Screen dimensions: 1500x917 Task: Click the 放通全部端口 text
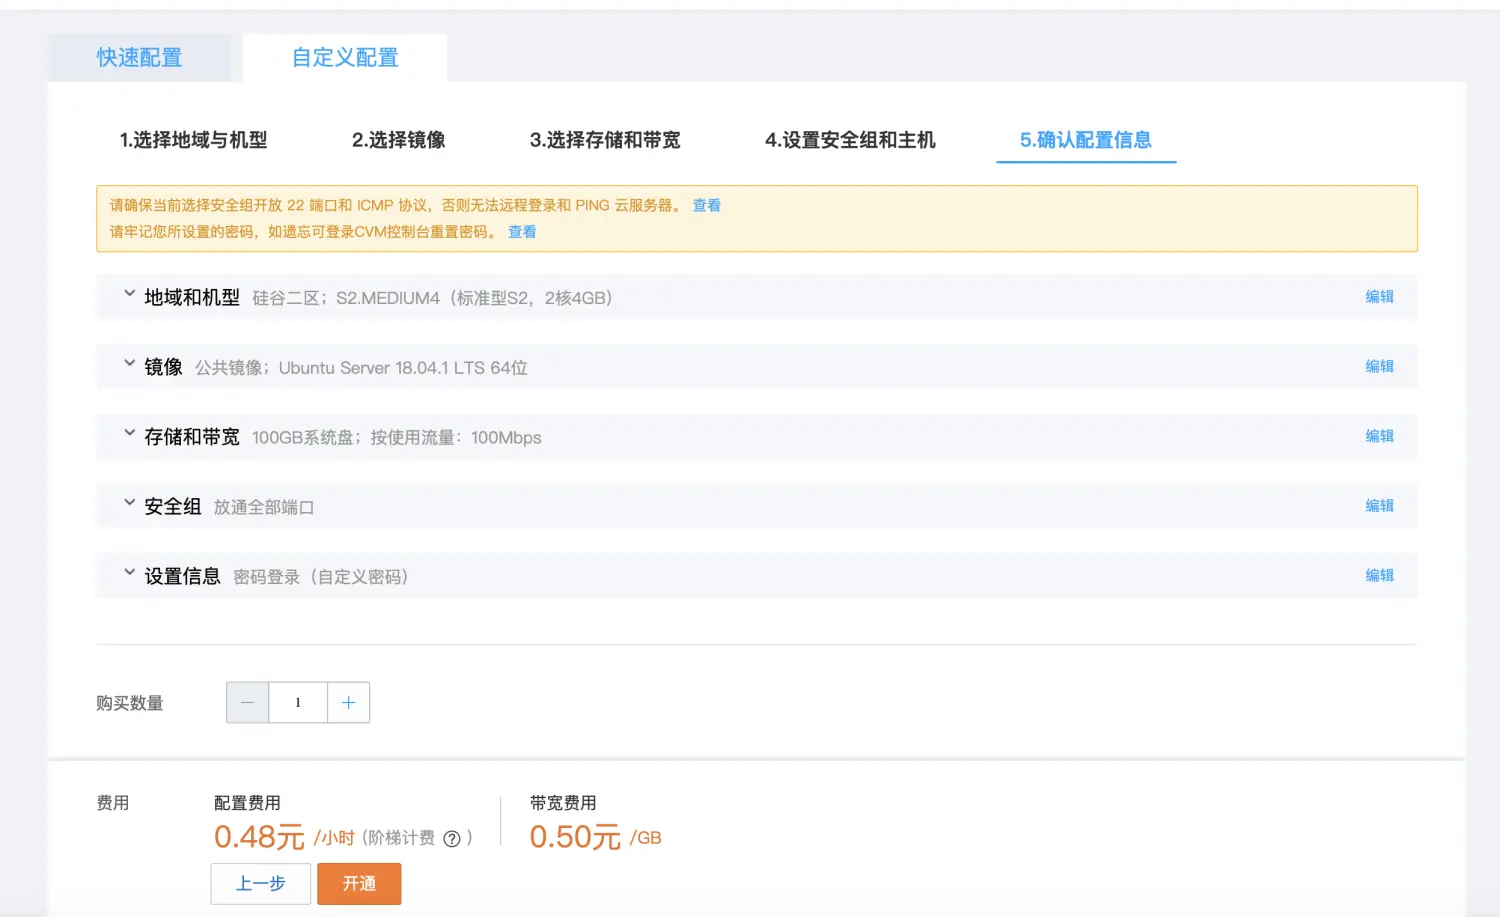pos(264,508)
